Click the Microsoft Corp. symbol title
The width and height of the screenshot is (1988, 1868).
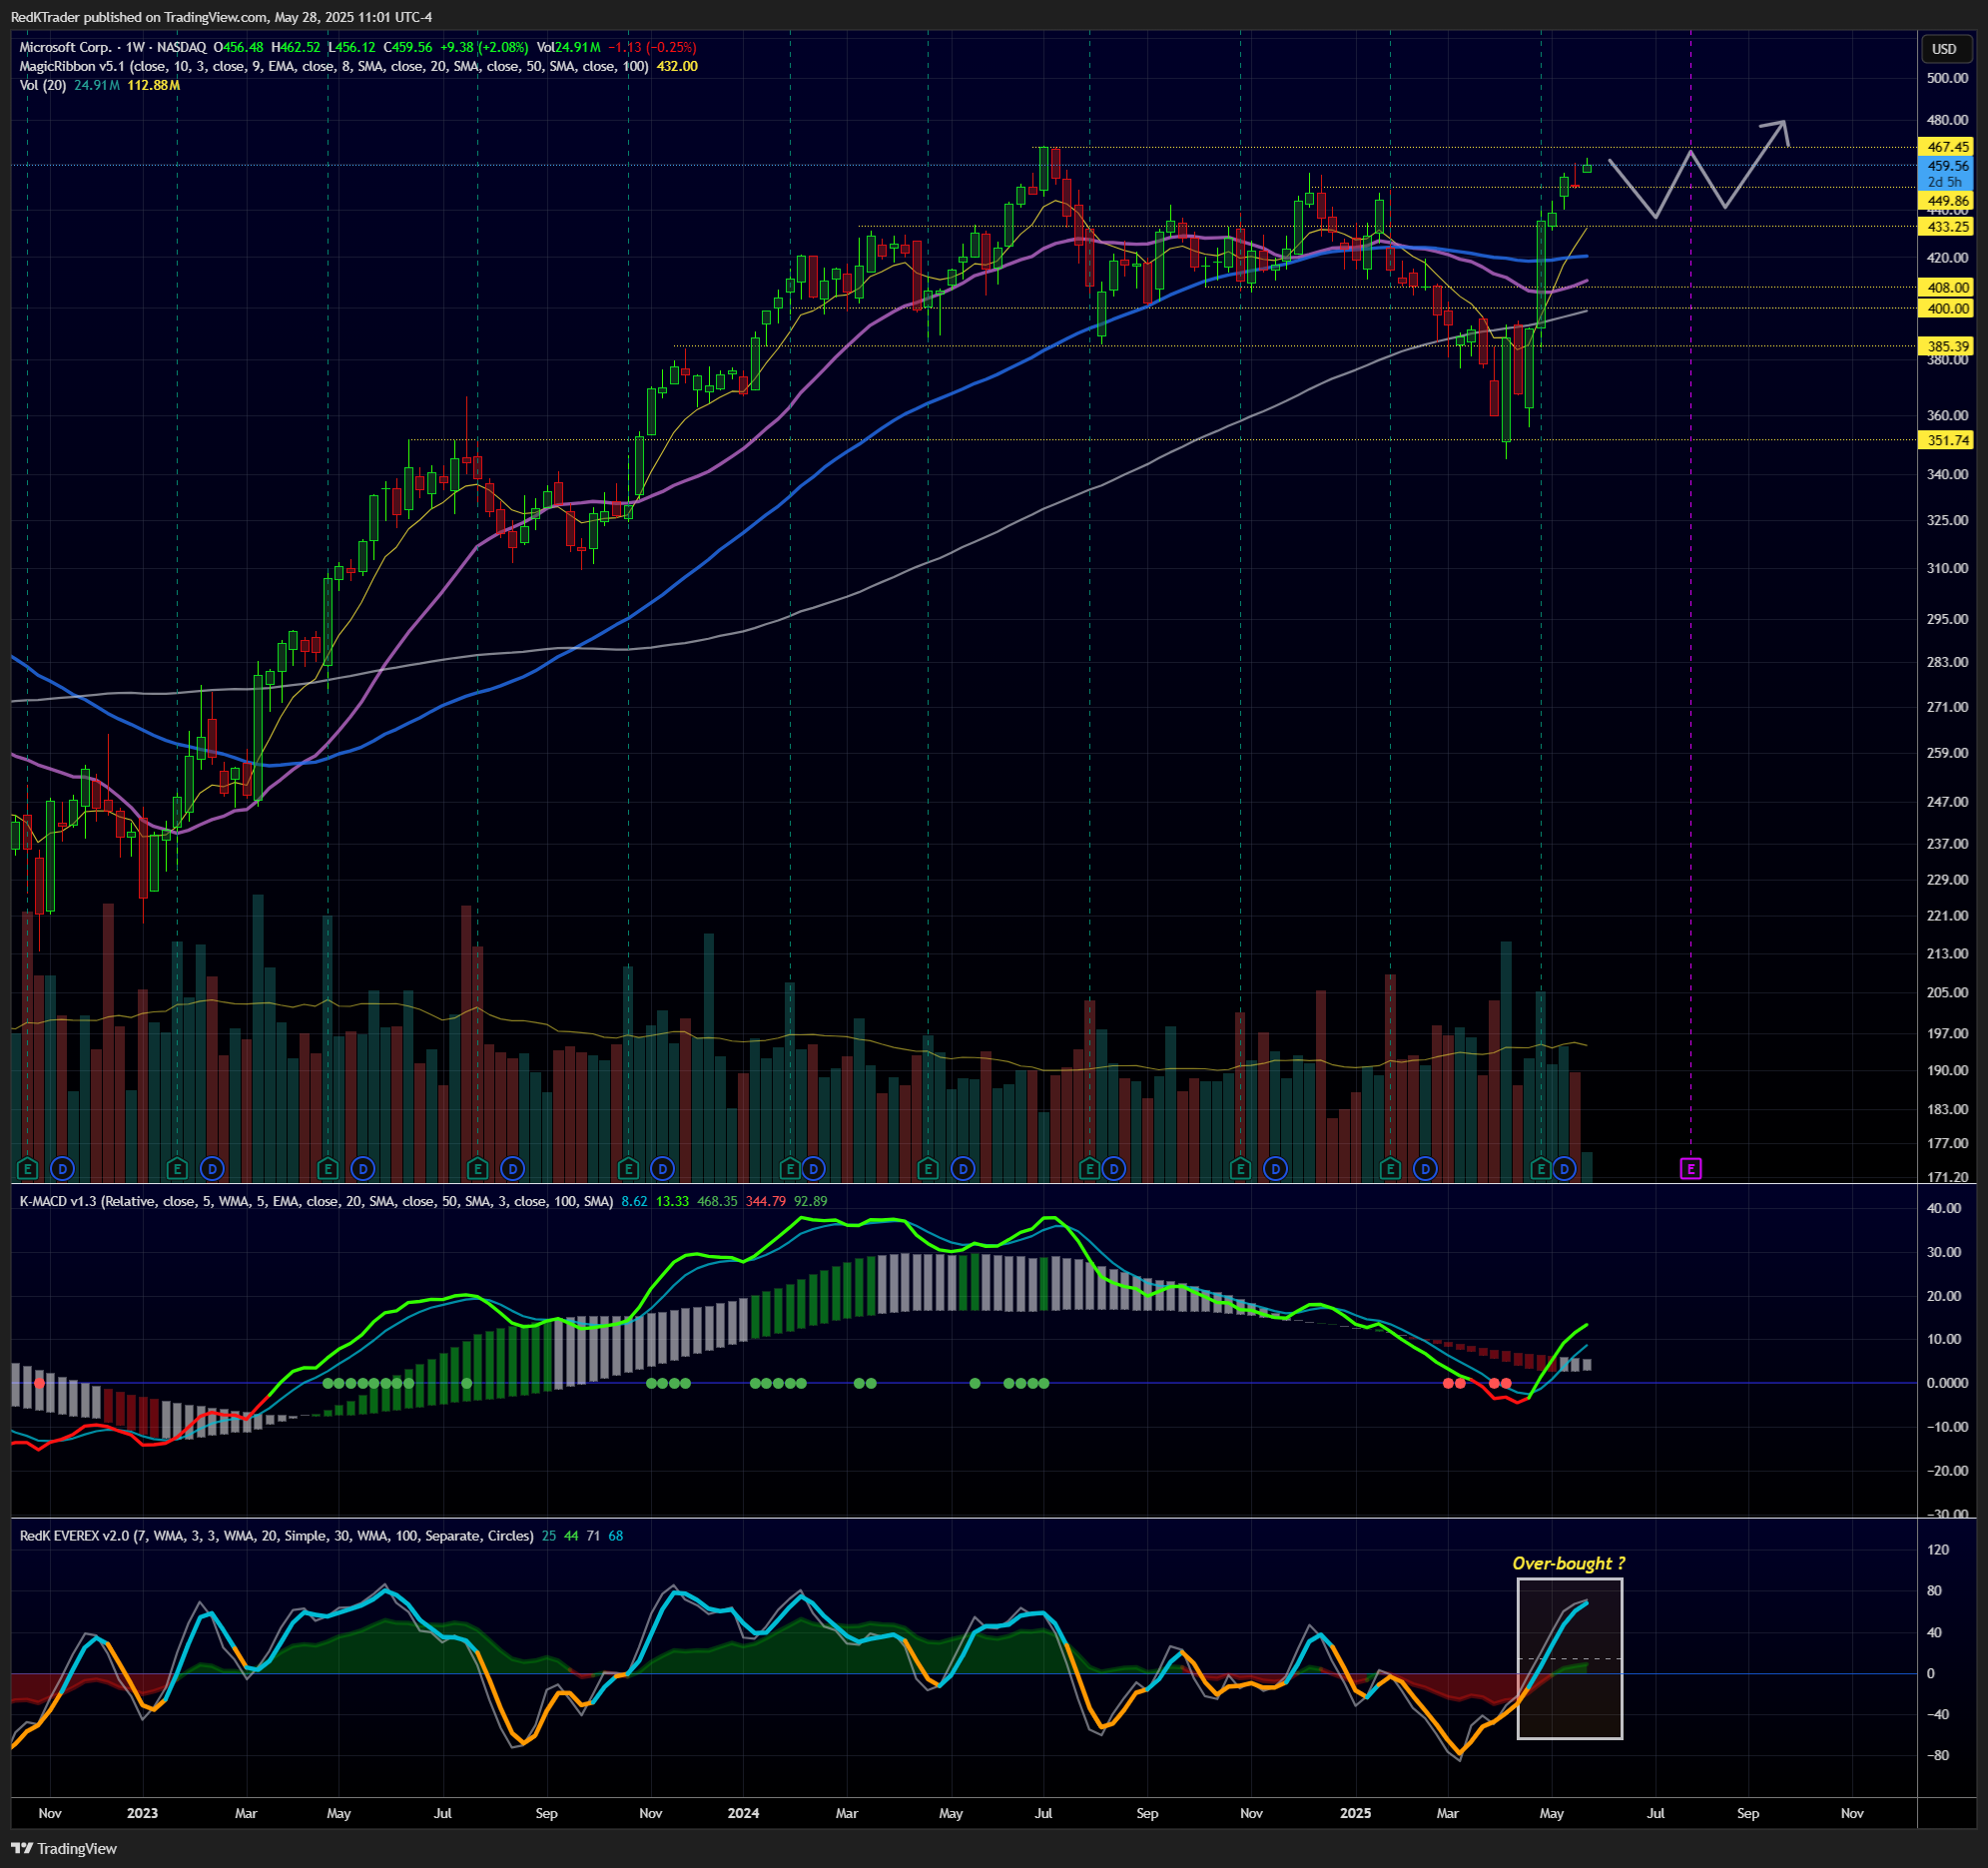(x=65, y=47)
